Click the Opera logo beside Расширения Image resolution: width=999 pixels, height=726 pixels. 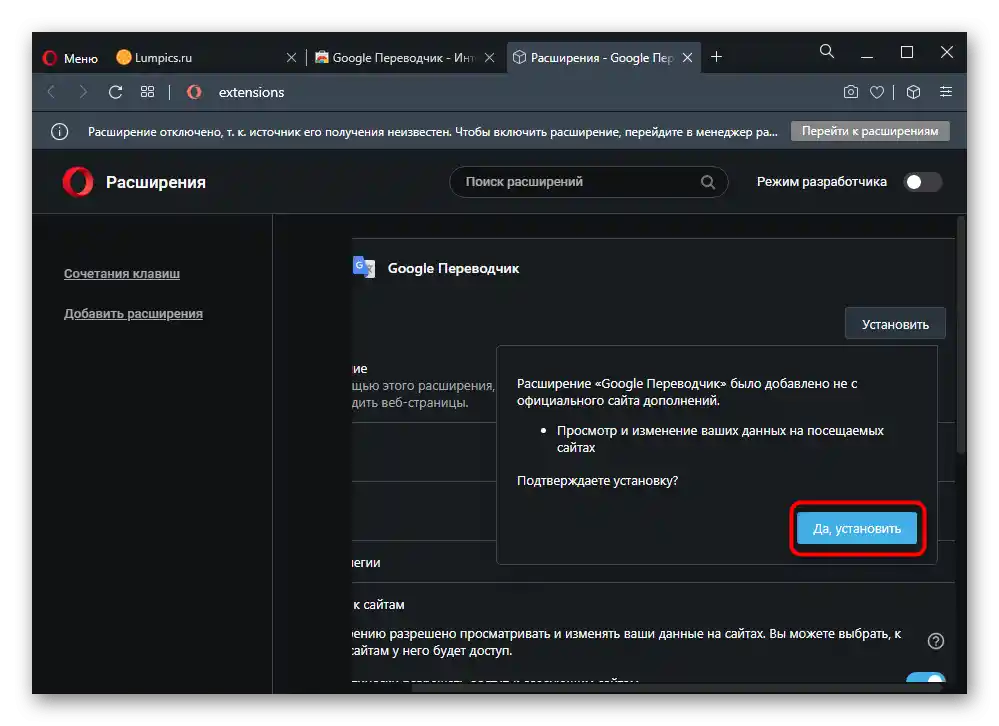click(x=78, y=182)
